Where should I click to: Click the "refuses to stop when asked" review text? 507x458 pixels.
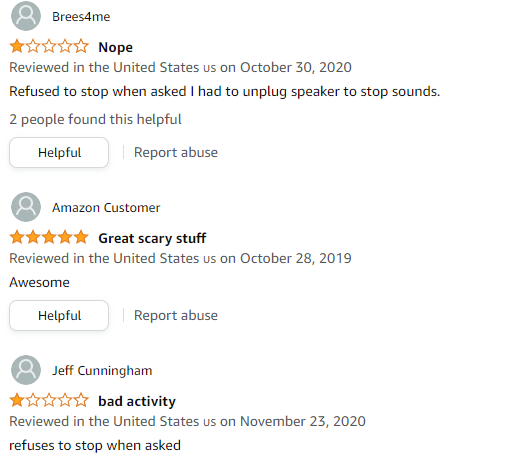[x=95, y=445]
